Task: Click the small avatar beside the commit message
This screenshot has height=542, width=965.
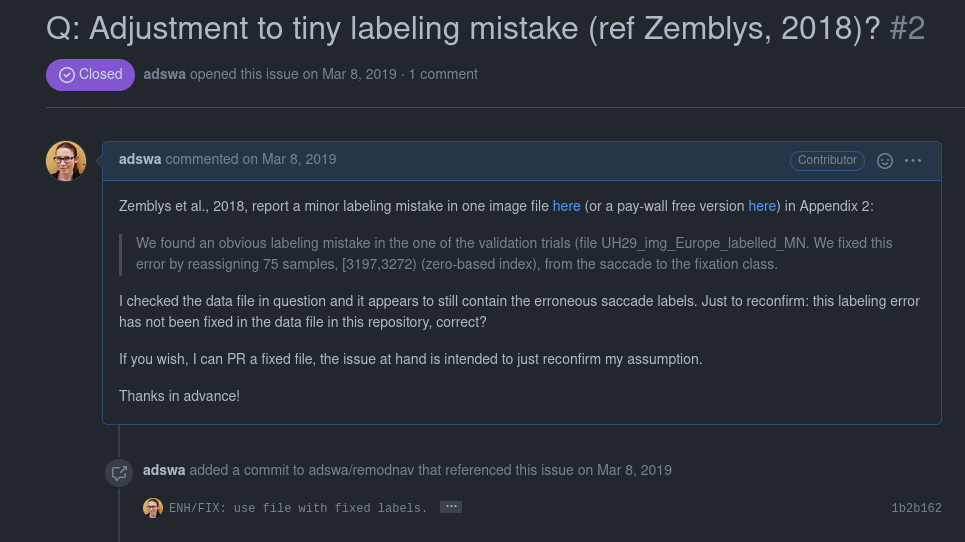Action: 153,508
